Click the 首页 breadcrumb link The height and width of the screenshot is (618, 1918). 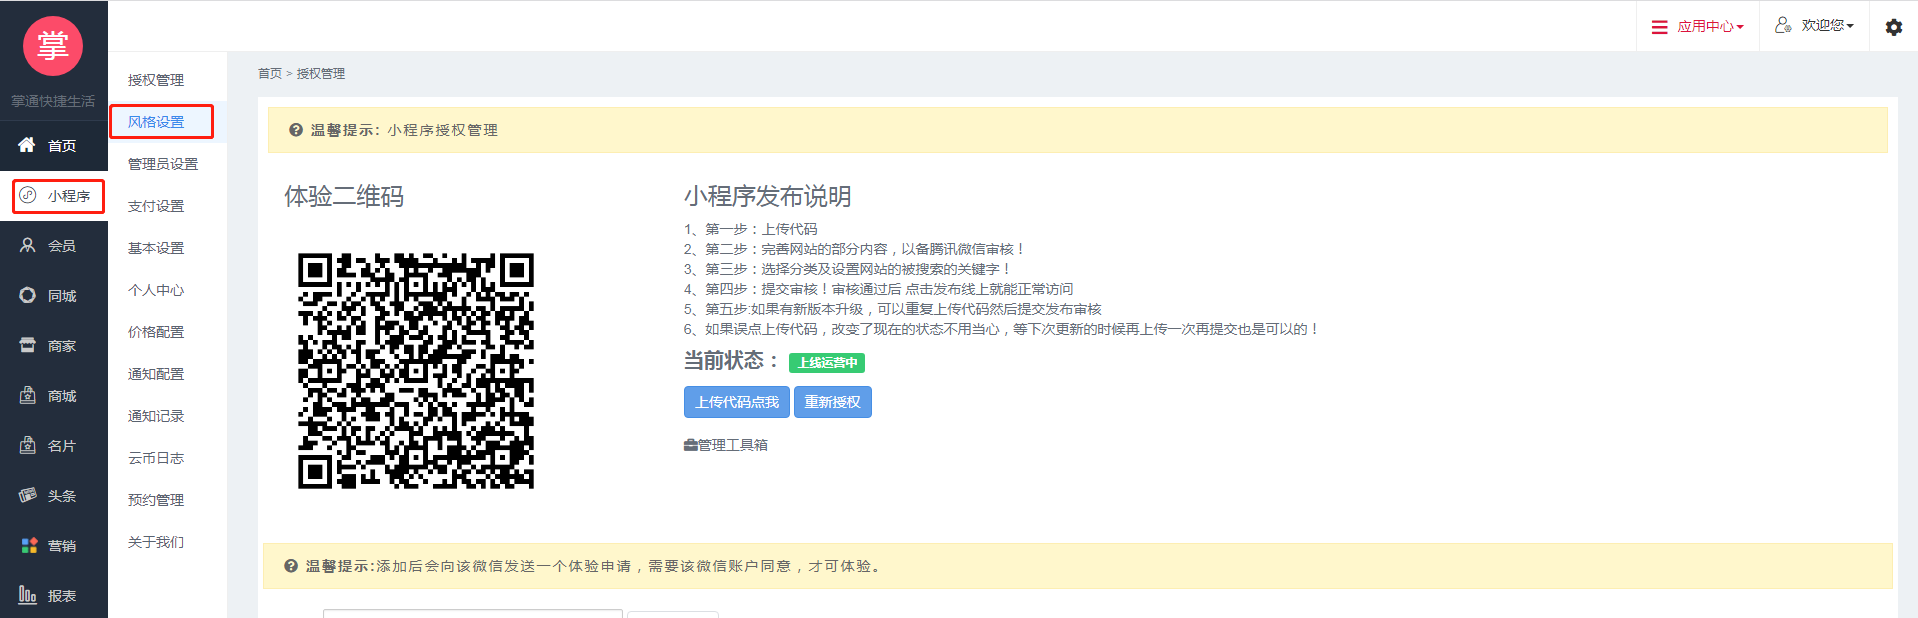point(270,74)
